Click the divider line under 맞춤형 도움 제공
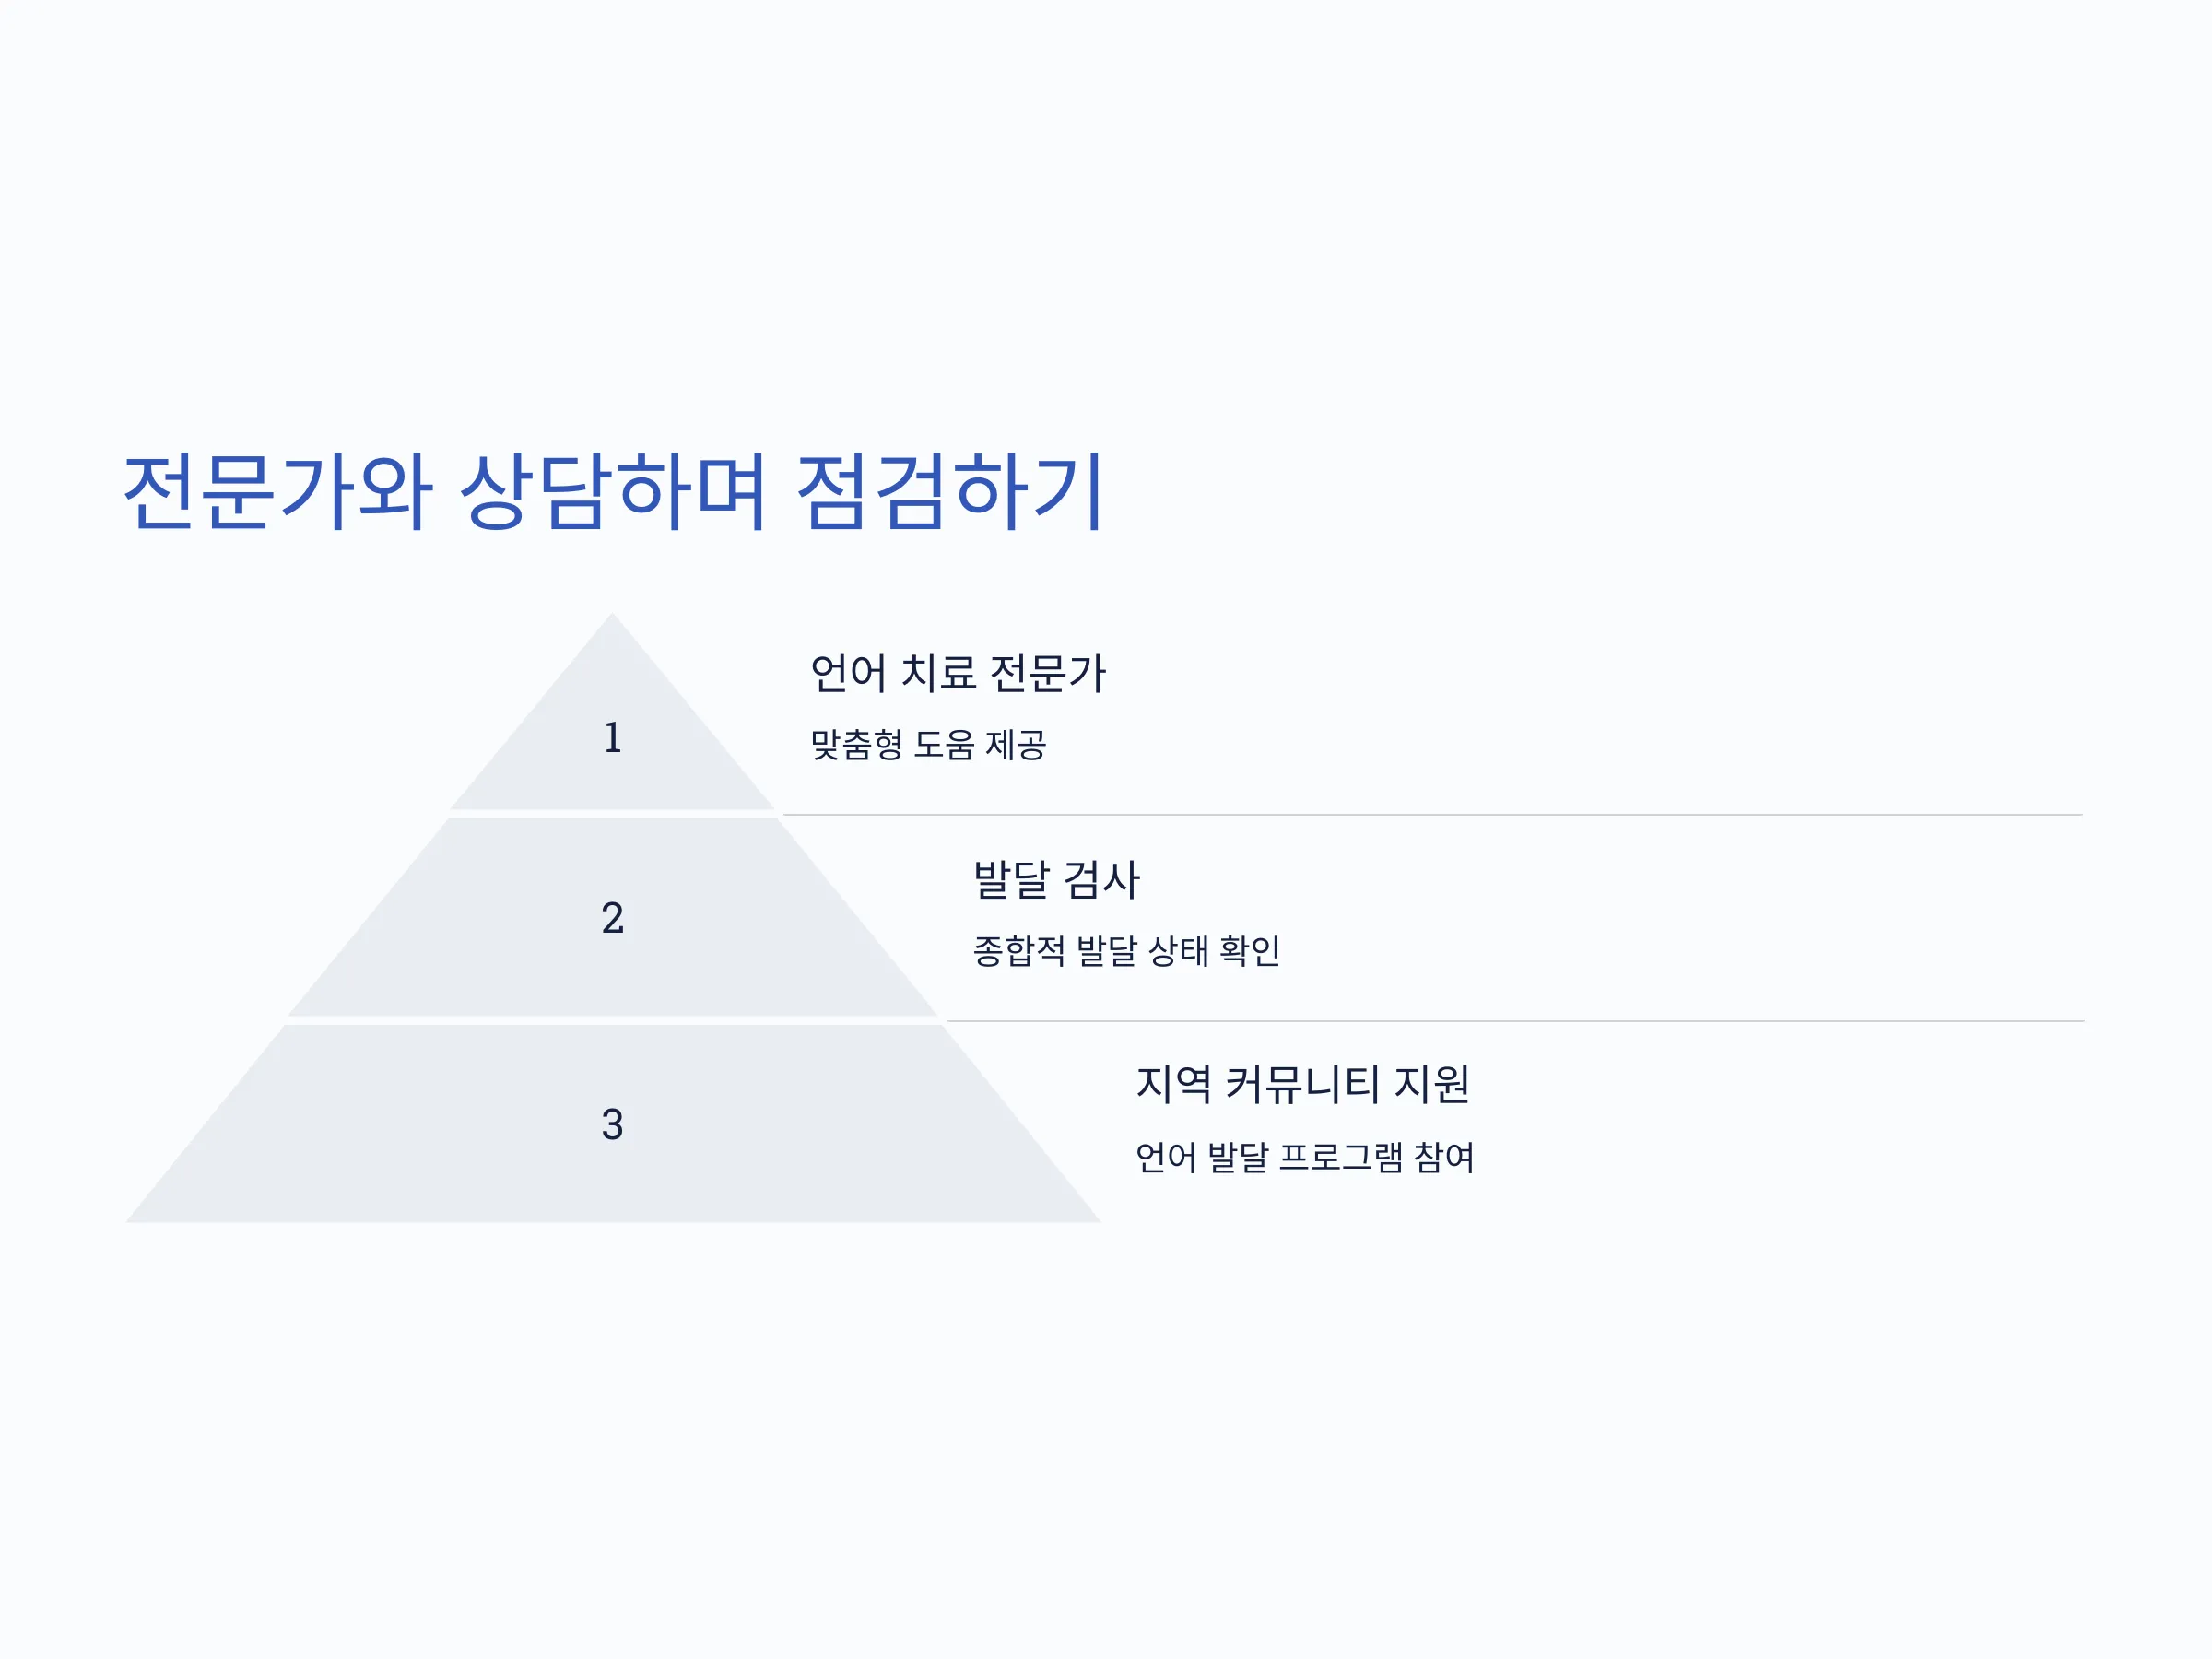This screenshot has width=2212, height=1659. coord(1432,815)
